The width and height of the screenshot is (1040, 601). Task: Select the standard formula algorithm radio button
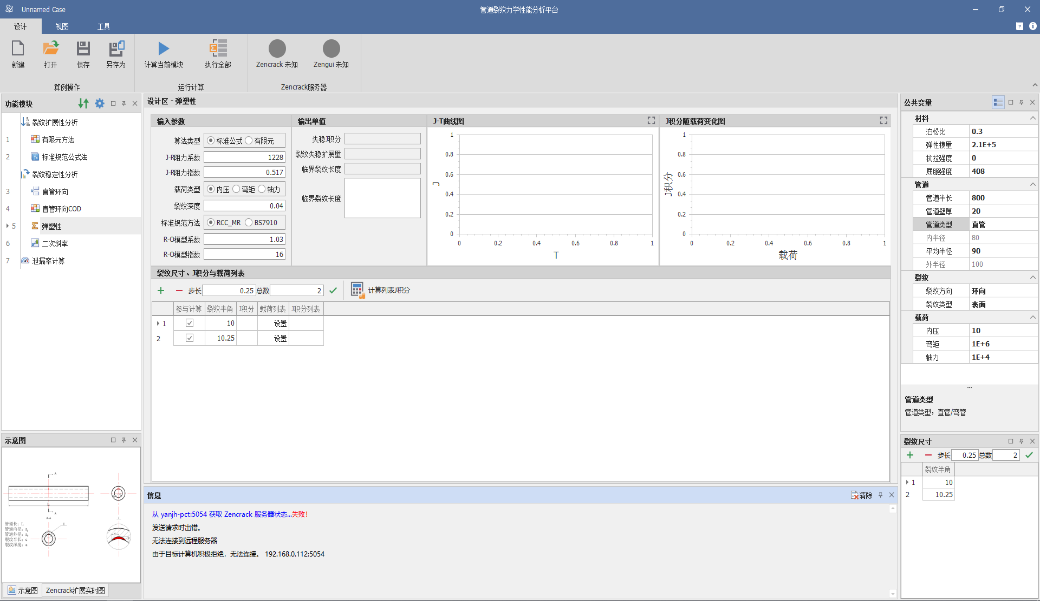coord(211,141)
